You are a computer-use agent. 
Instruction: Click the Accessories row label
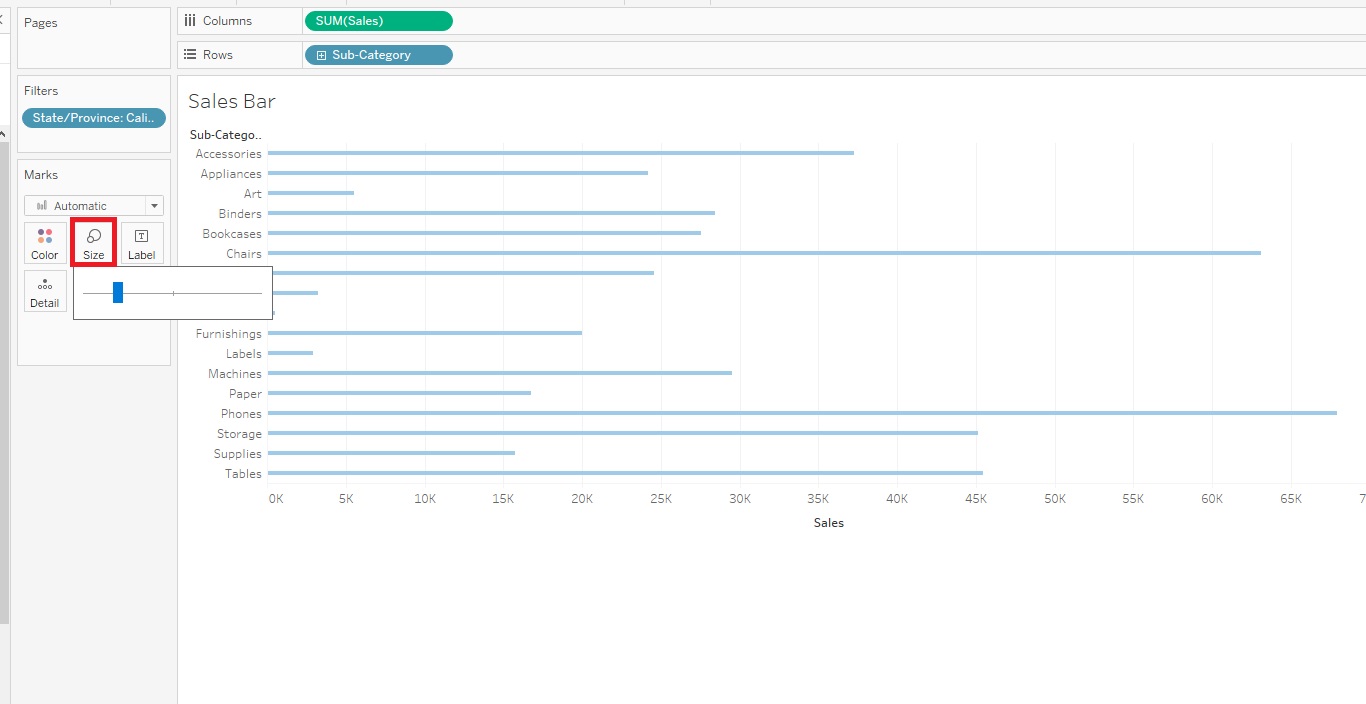(x=228, y=154)
